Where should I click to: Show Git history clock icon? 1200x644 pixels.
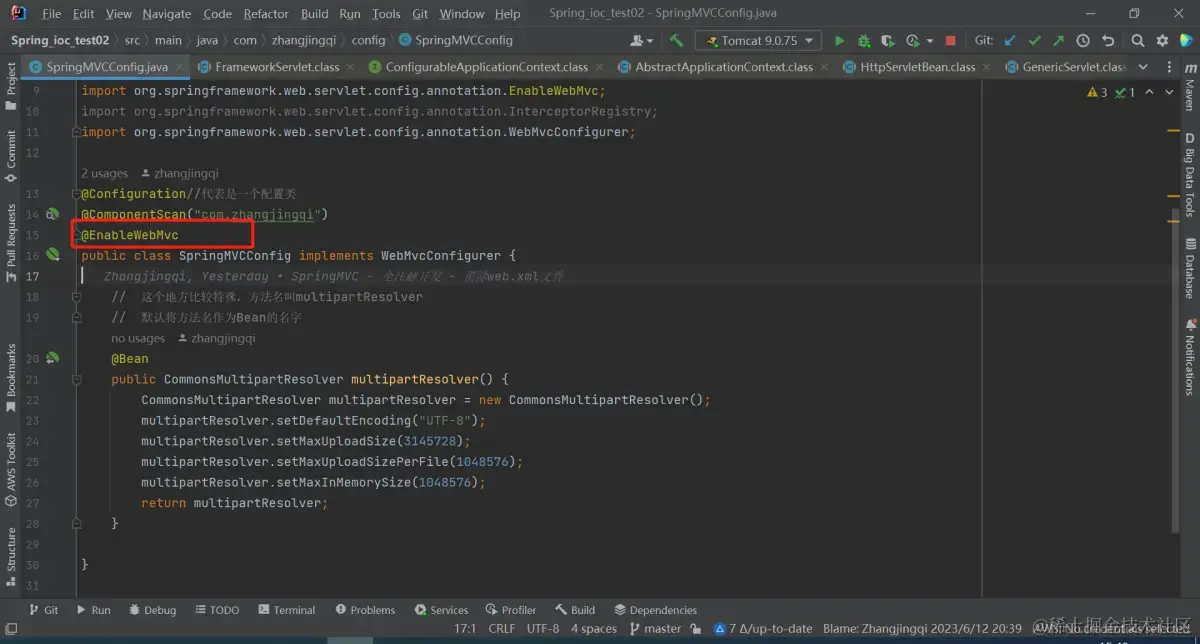[x=1083, y=41]
